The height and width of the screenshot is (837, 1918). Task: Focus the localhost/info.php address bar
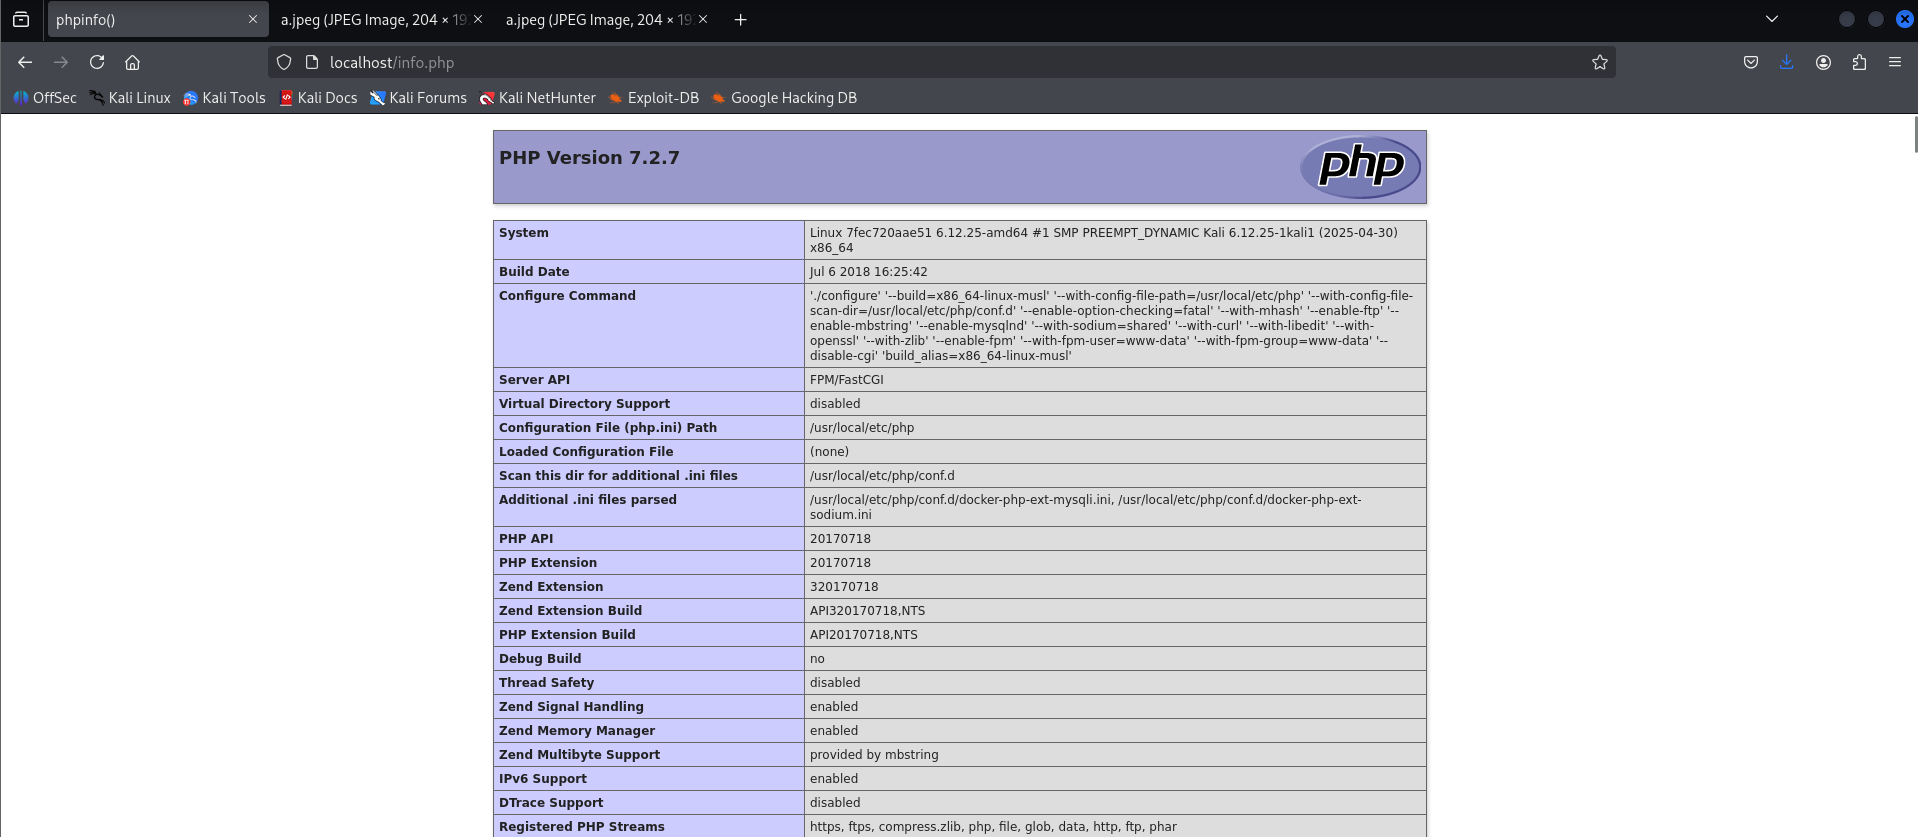tap(900, 62)
